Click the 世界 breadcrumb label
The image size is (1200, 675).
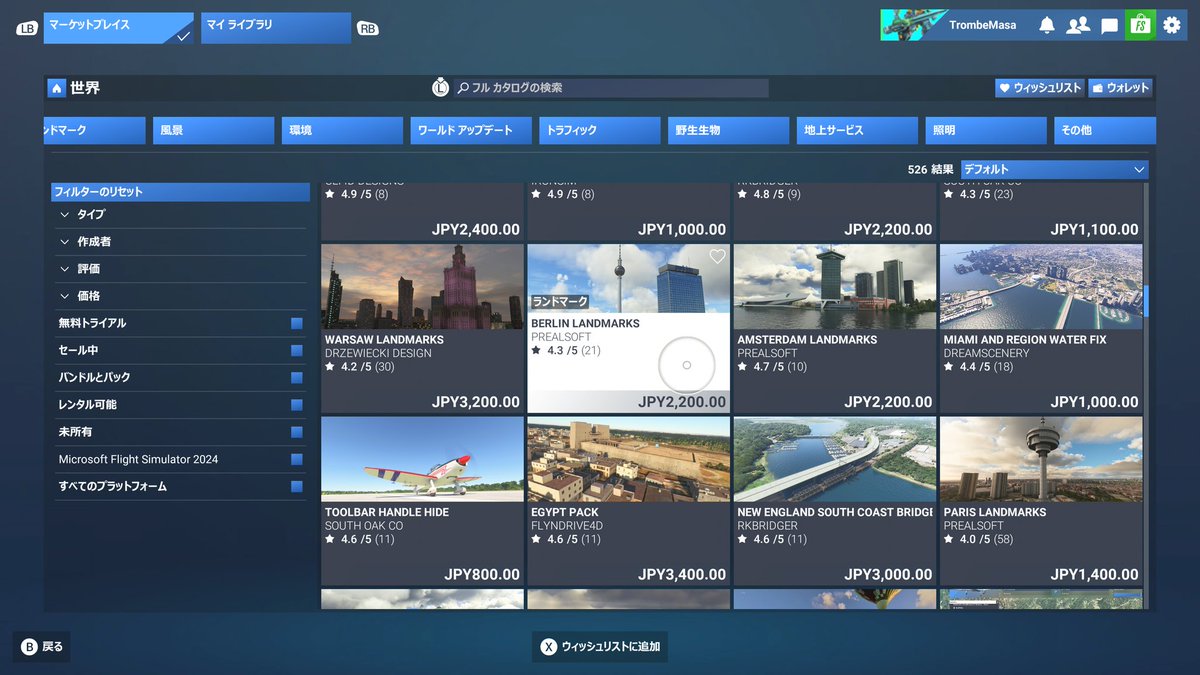coord(85,88)
